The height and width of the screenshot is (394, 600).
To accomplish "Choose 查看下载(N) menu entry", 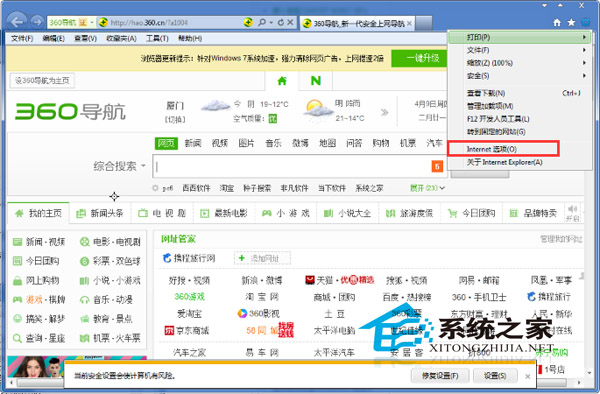I will pyautogui.click(x=519, y=93).
